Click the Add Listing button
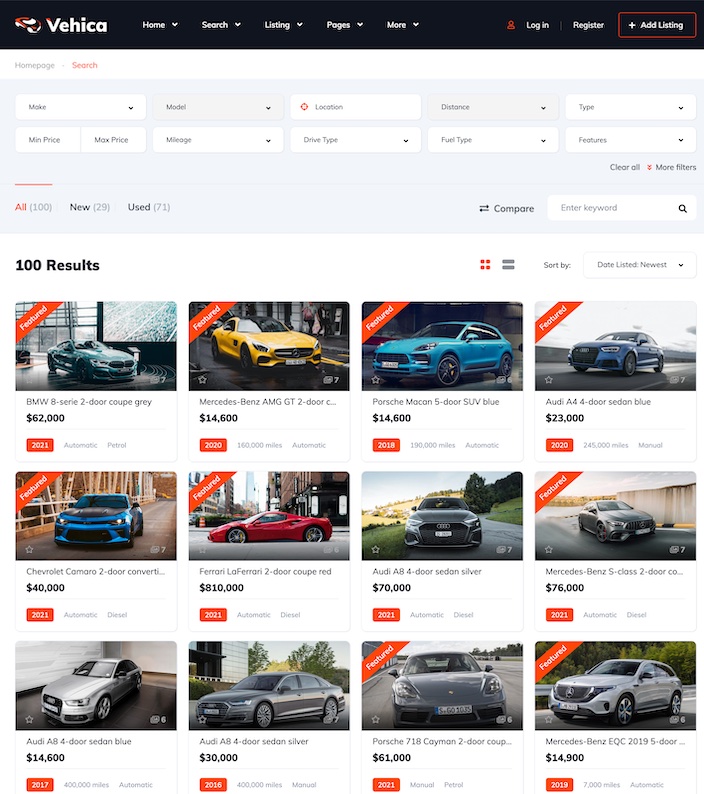704x794 pixels. pos(657,25)
